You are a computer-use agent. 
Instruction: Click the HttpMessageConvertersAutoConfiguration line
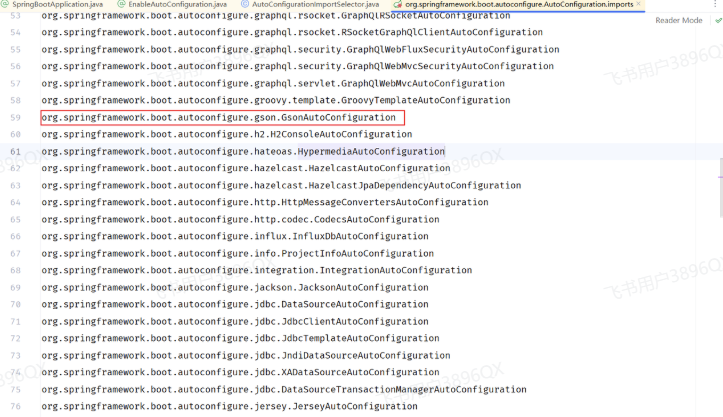(x=265, y=202)
